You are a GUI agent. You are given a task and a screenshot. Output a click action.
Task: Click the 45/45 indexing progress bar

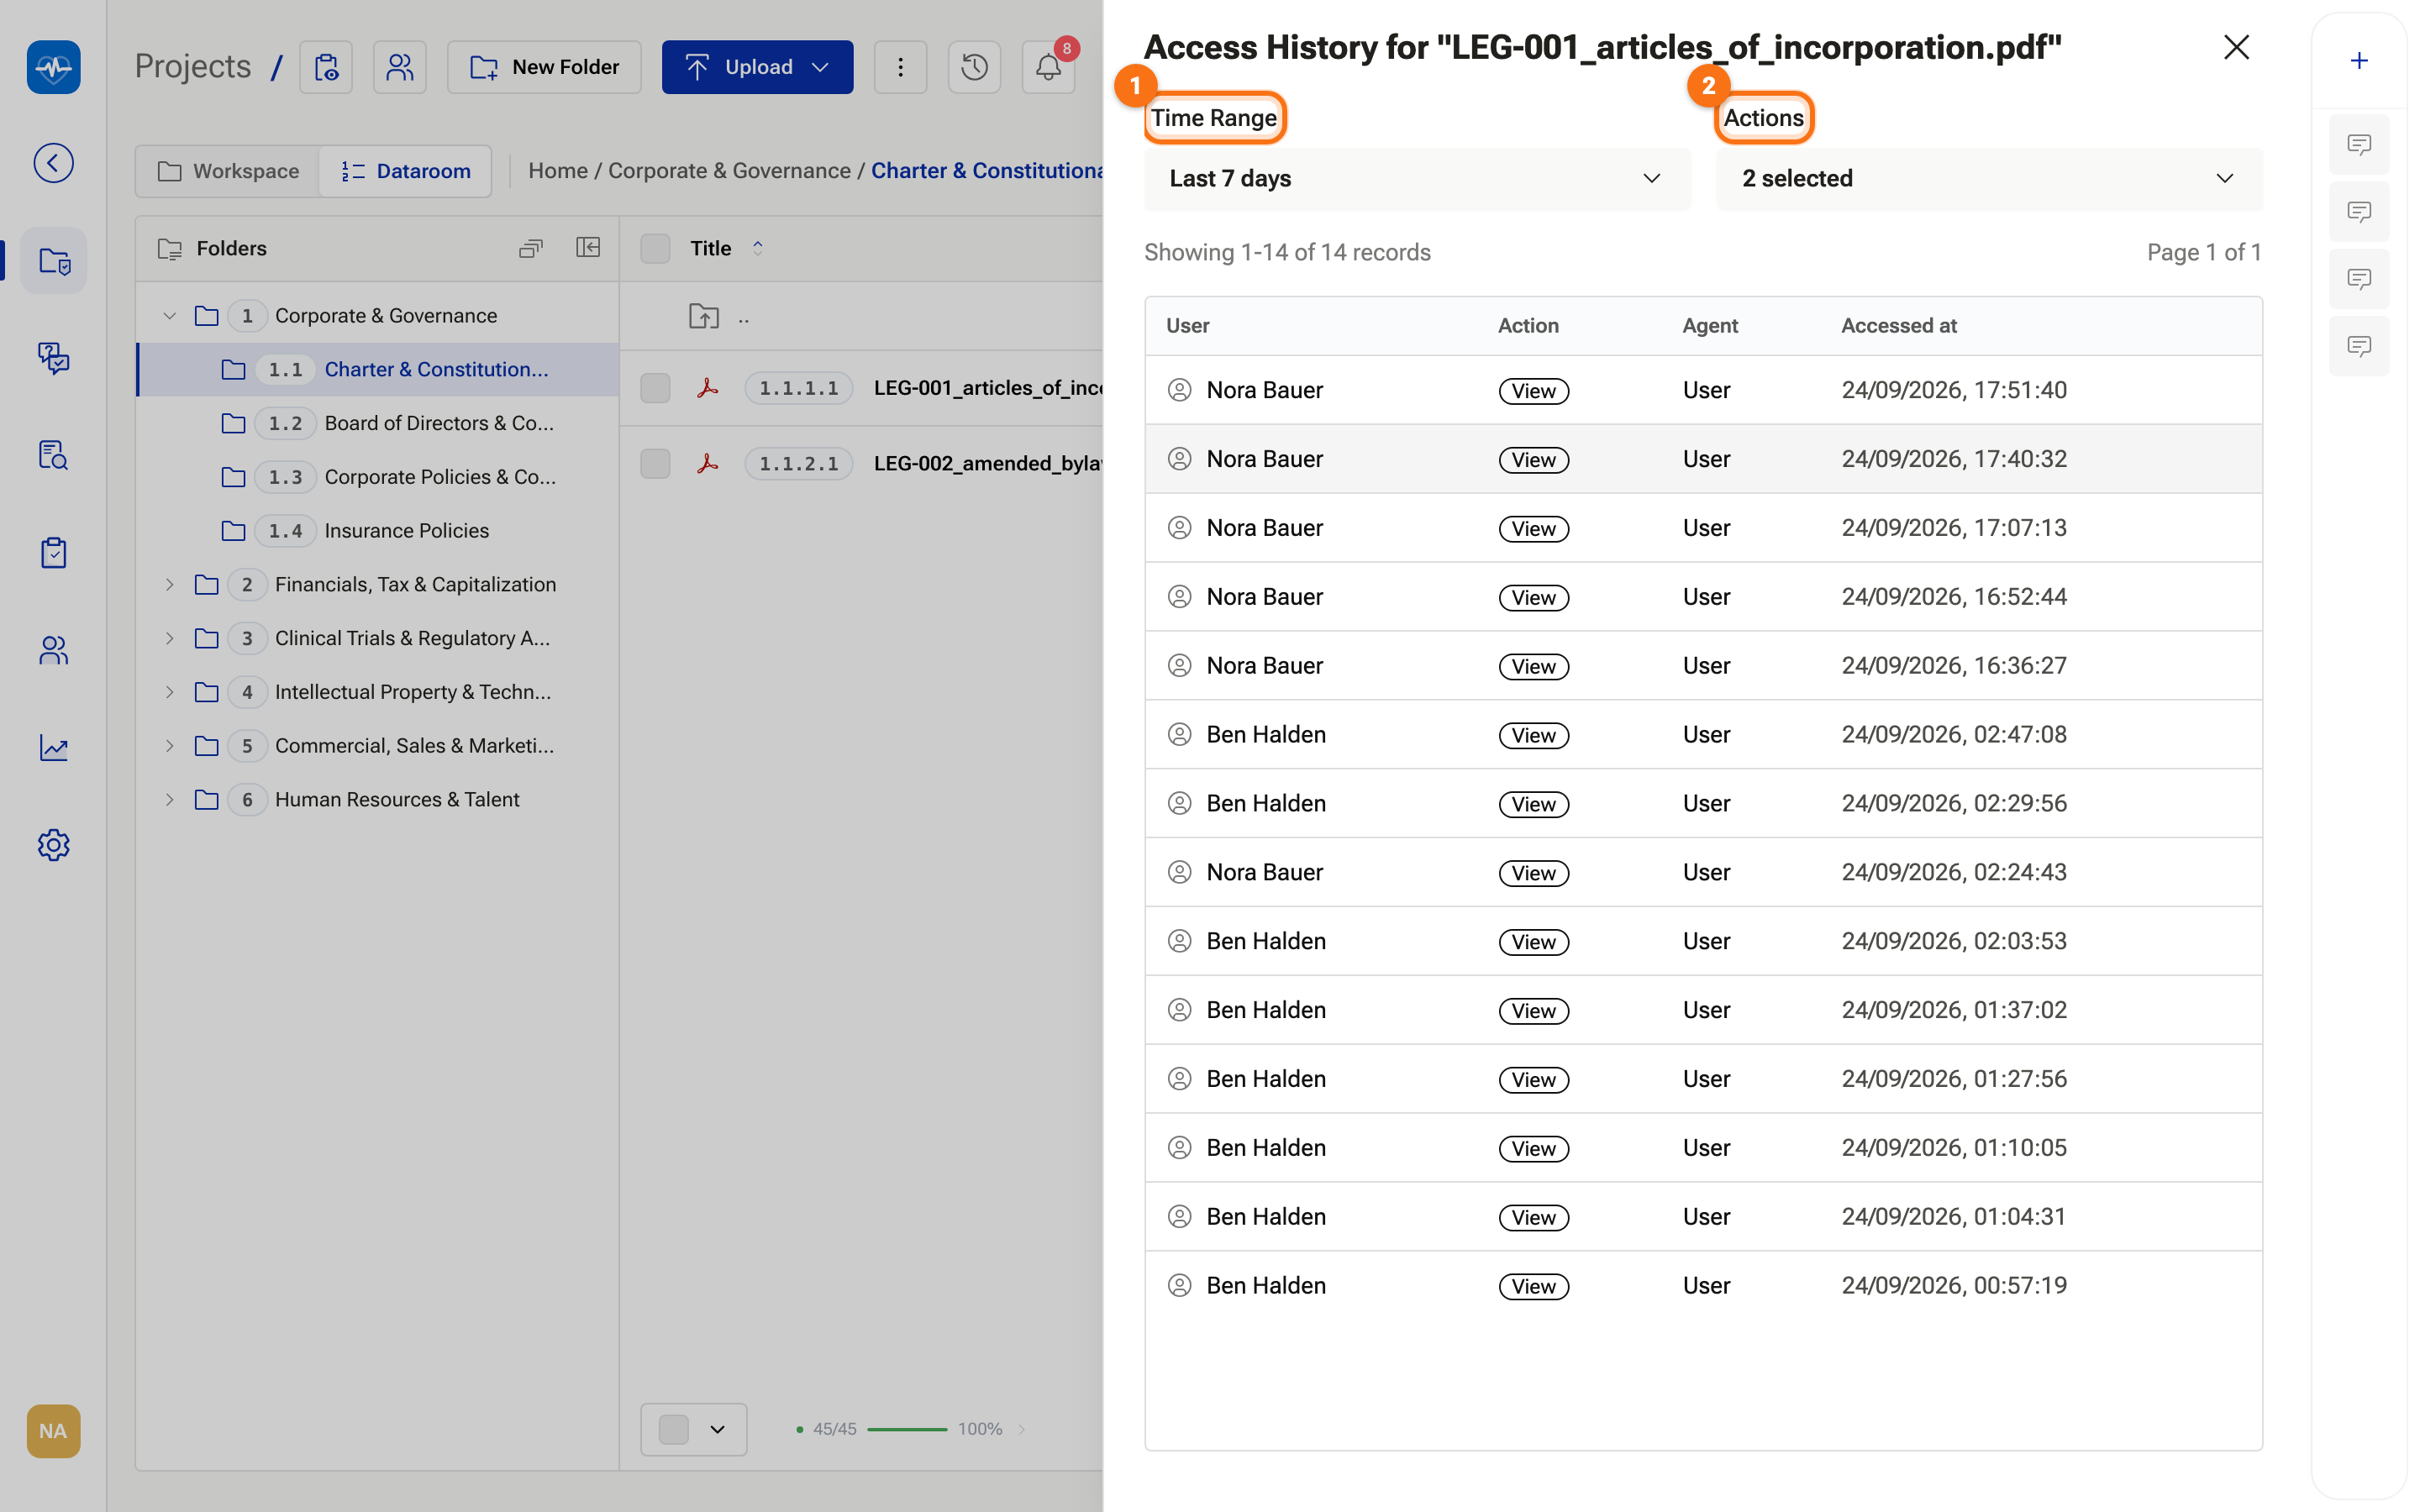906,1429
